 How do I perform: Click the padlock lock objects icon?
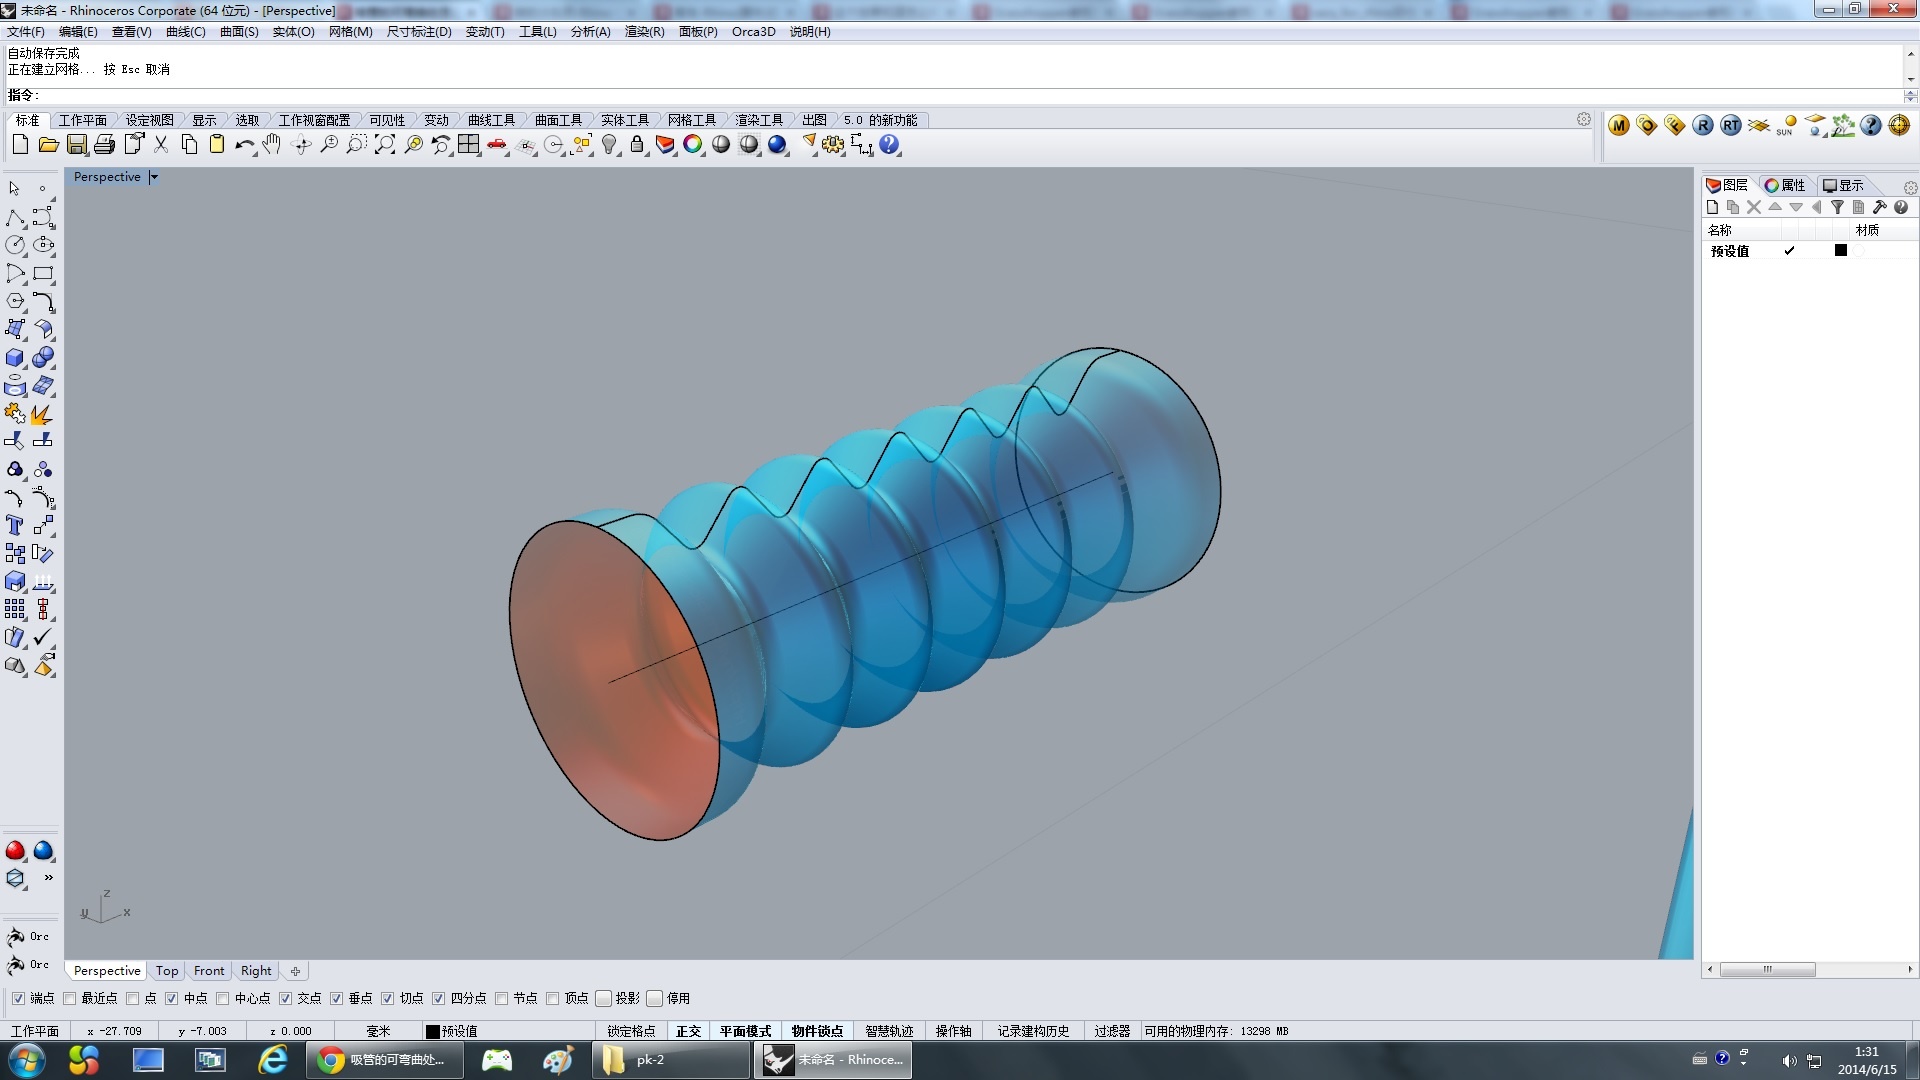coord(637,145)
